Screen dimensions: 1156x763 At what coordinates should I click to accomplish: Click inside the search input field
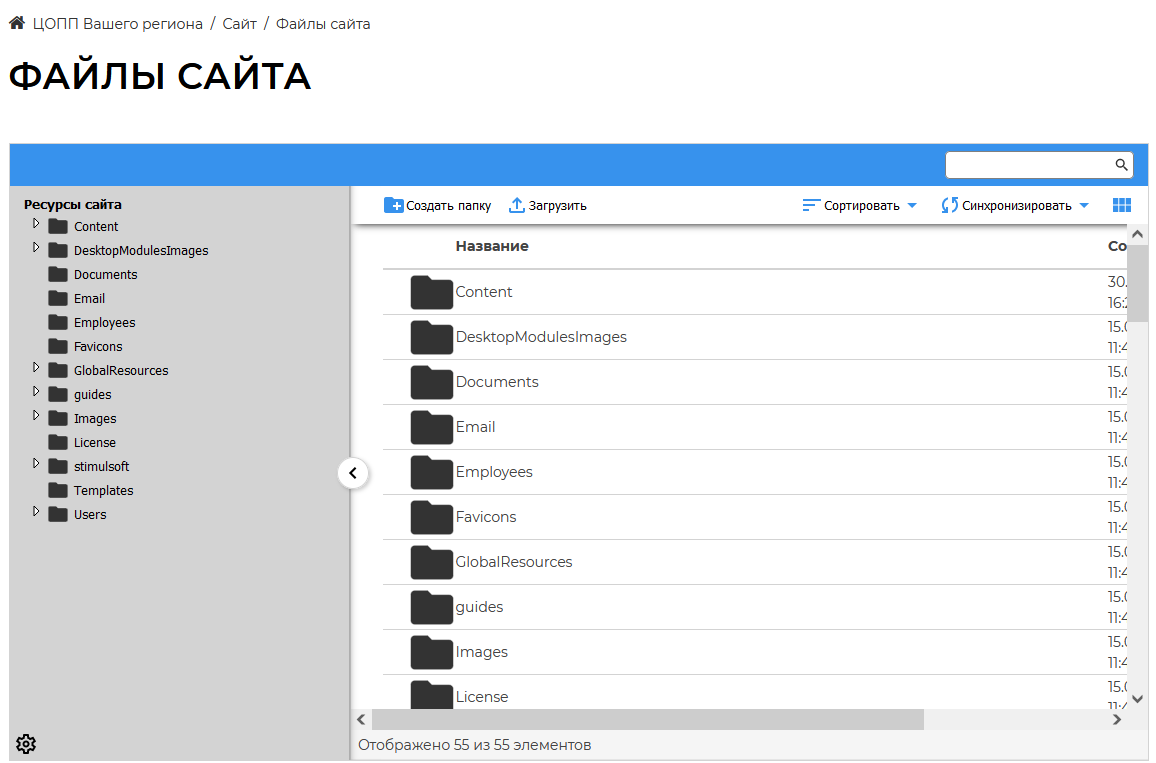click(1029, 165)
